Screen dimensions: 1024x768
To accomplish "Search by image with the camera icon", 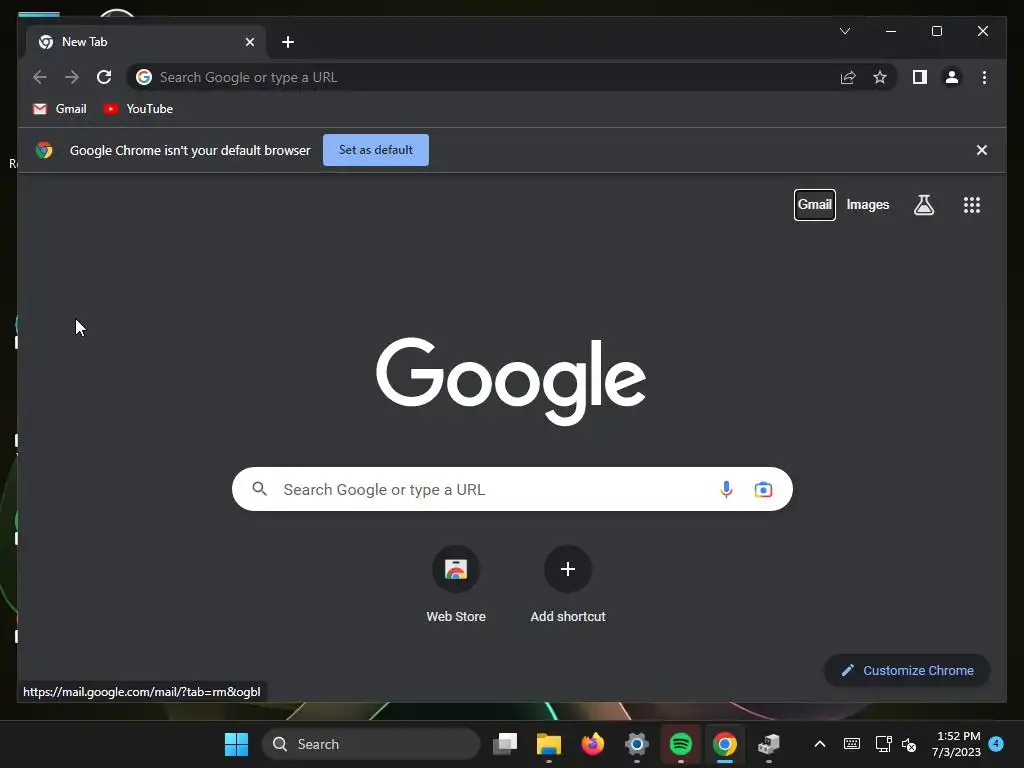I will tap(763, 489).
